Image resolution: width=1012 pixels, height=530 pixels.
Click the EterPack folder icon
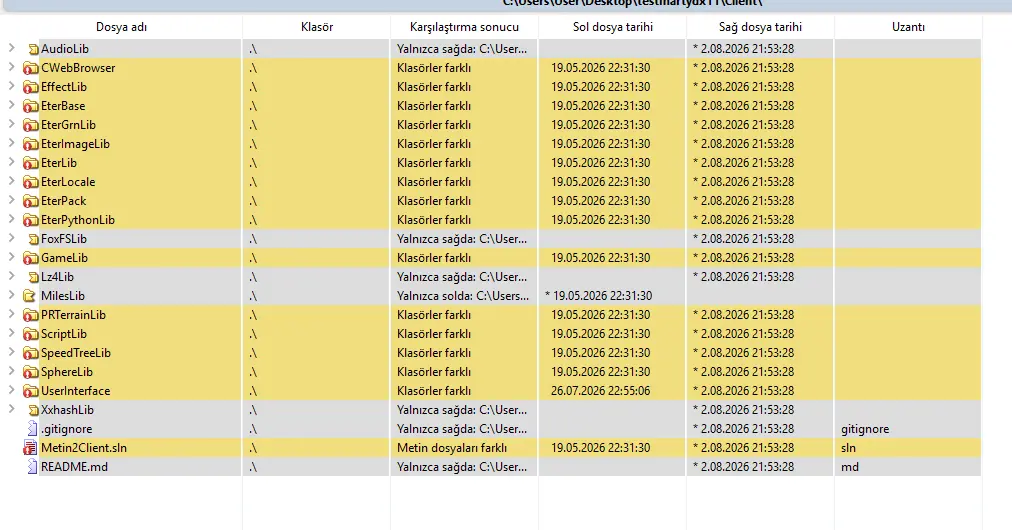[30, 201]
